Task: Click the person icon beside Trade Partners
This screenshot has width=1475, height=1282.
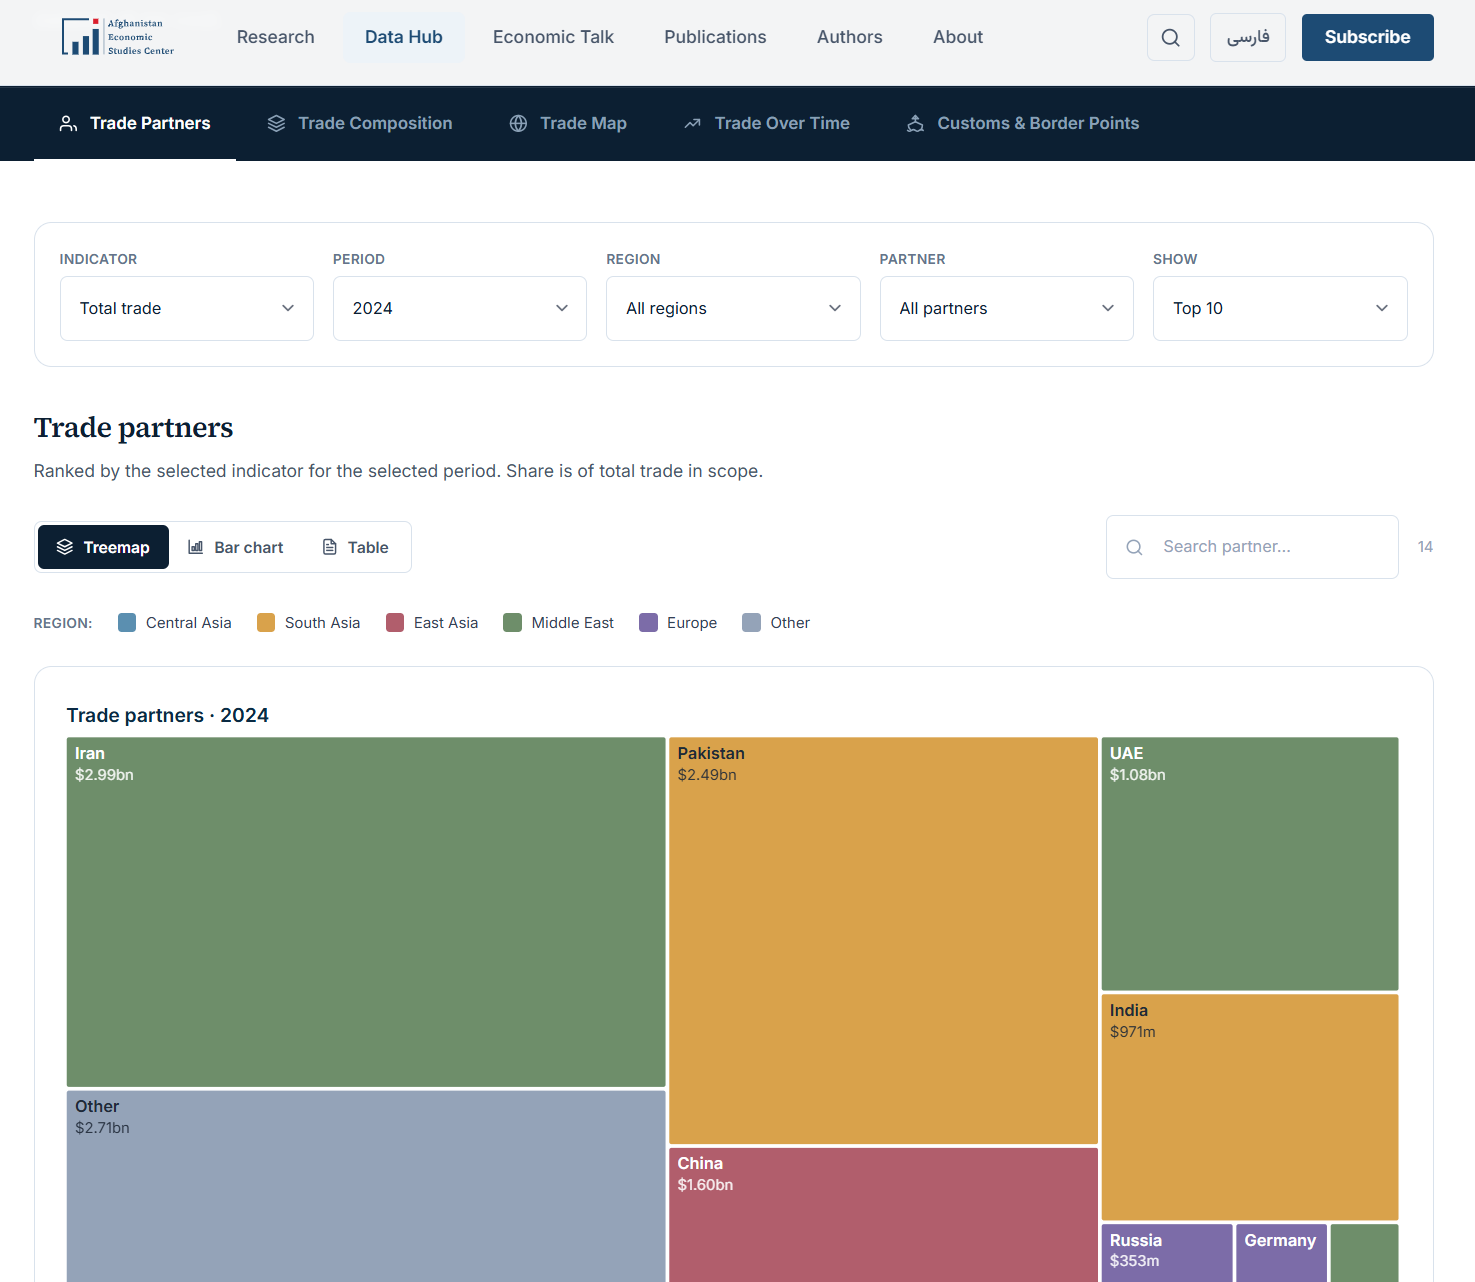Action: tap(68, 124)
